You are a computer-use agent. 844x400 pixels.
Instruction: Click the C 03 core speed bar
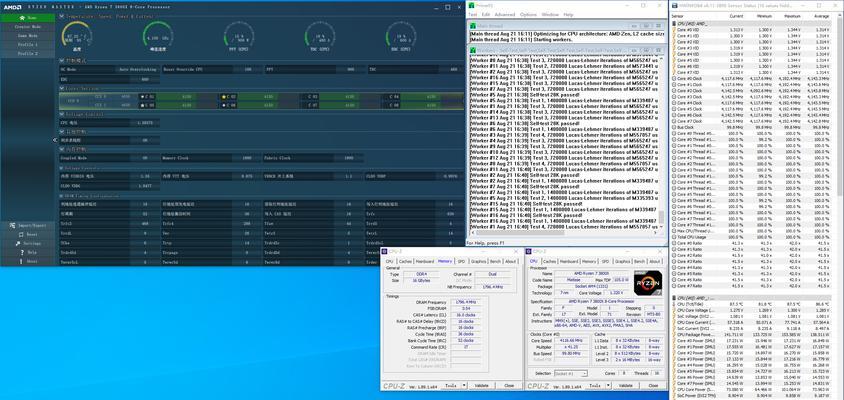pyautogui.click(x=340, y=97)
